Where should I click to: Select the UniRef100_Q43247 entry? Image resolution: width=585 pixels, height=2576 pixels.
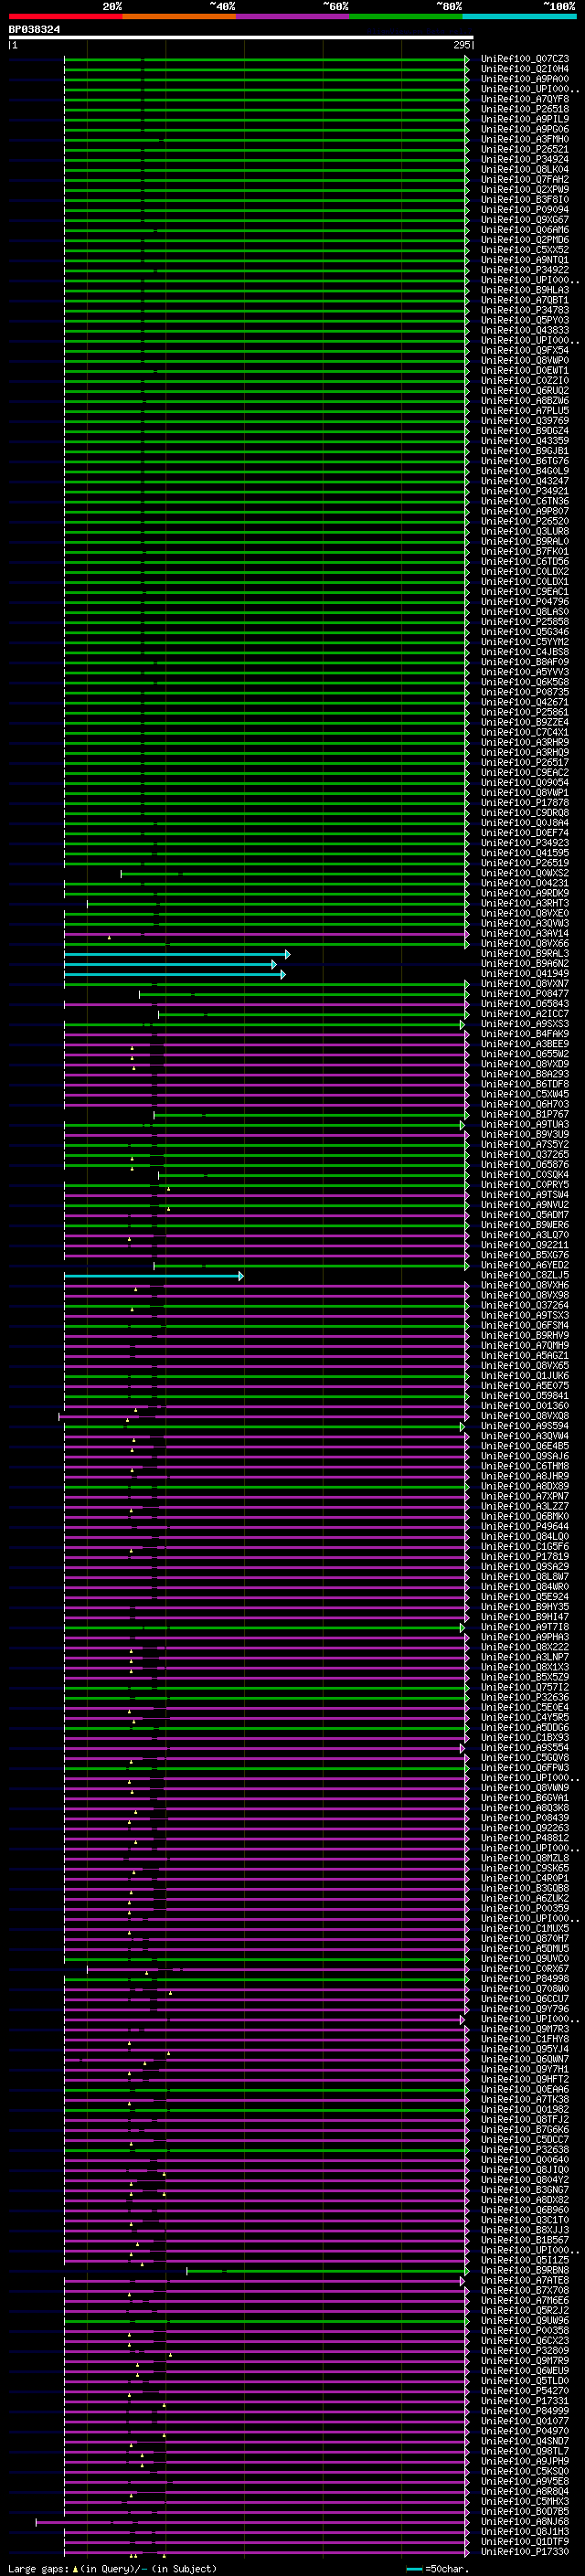click(525, 481)
